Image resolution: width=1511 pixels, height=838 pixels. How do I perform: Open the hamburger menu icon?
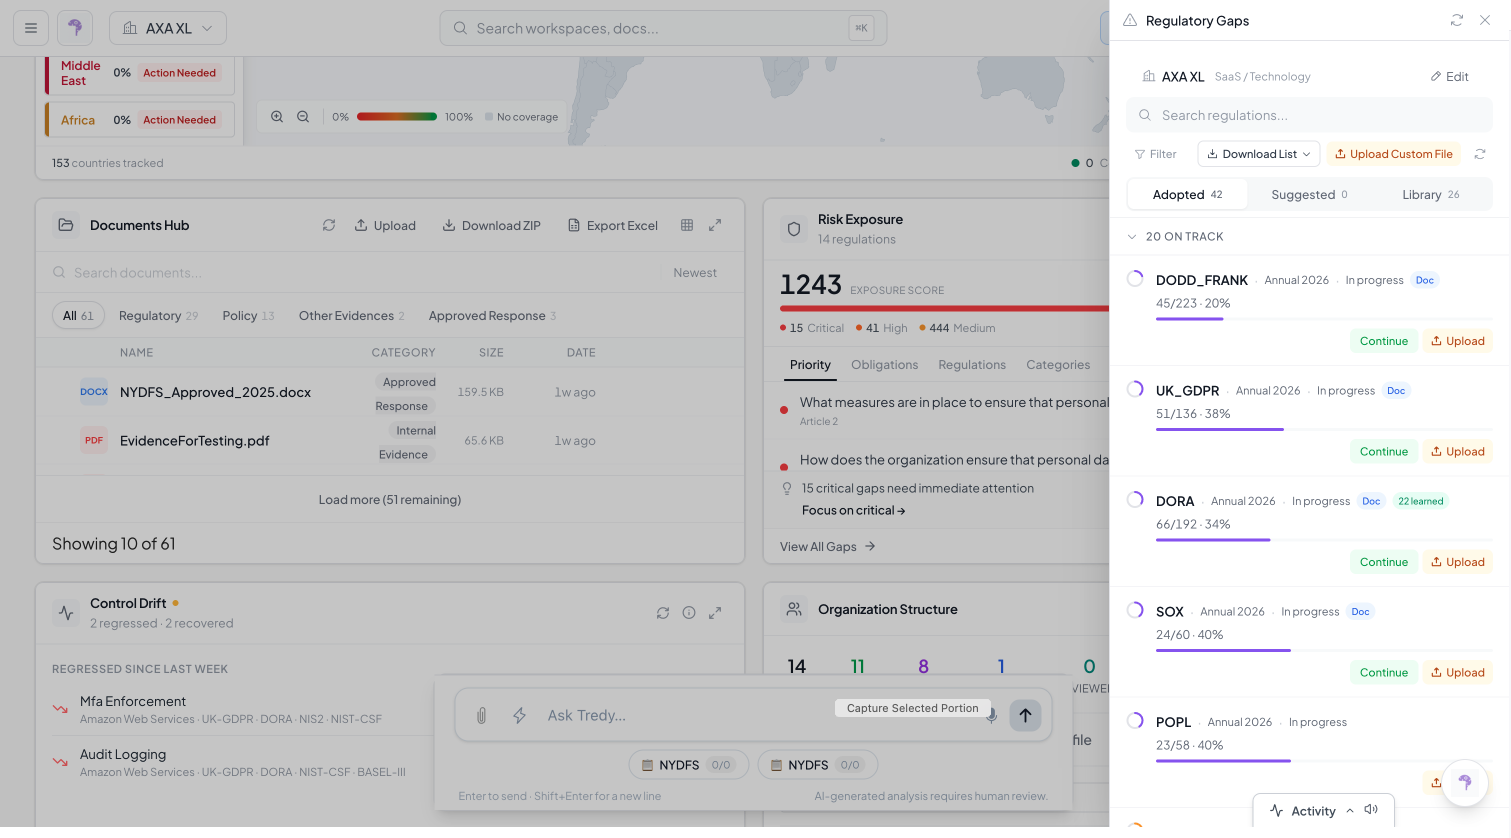(31, 28)
